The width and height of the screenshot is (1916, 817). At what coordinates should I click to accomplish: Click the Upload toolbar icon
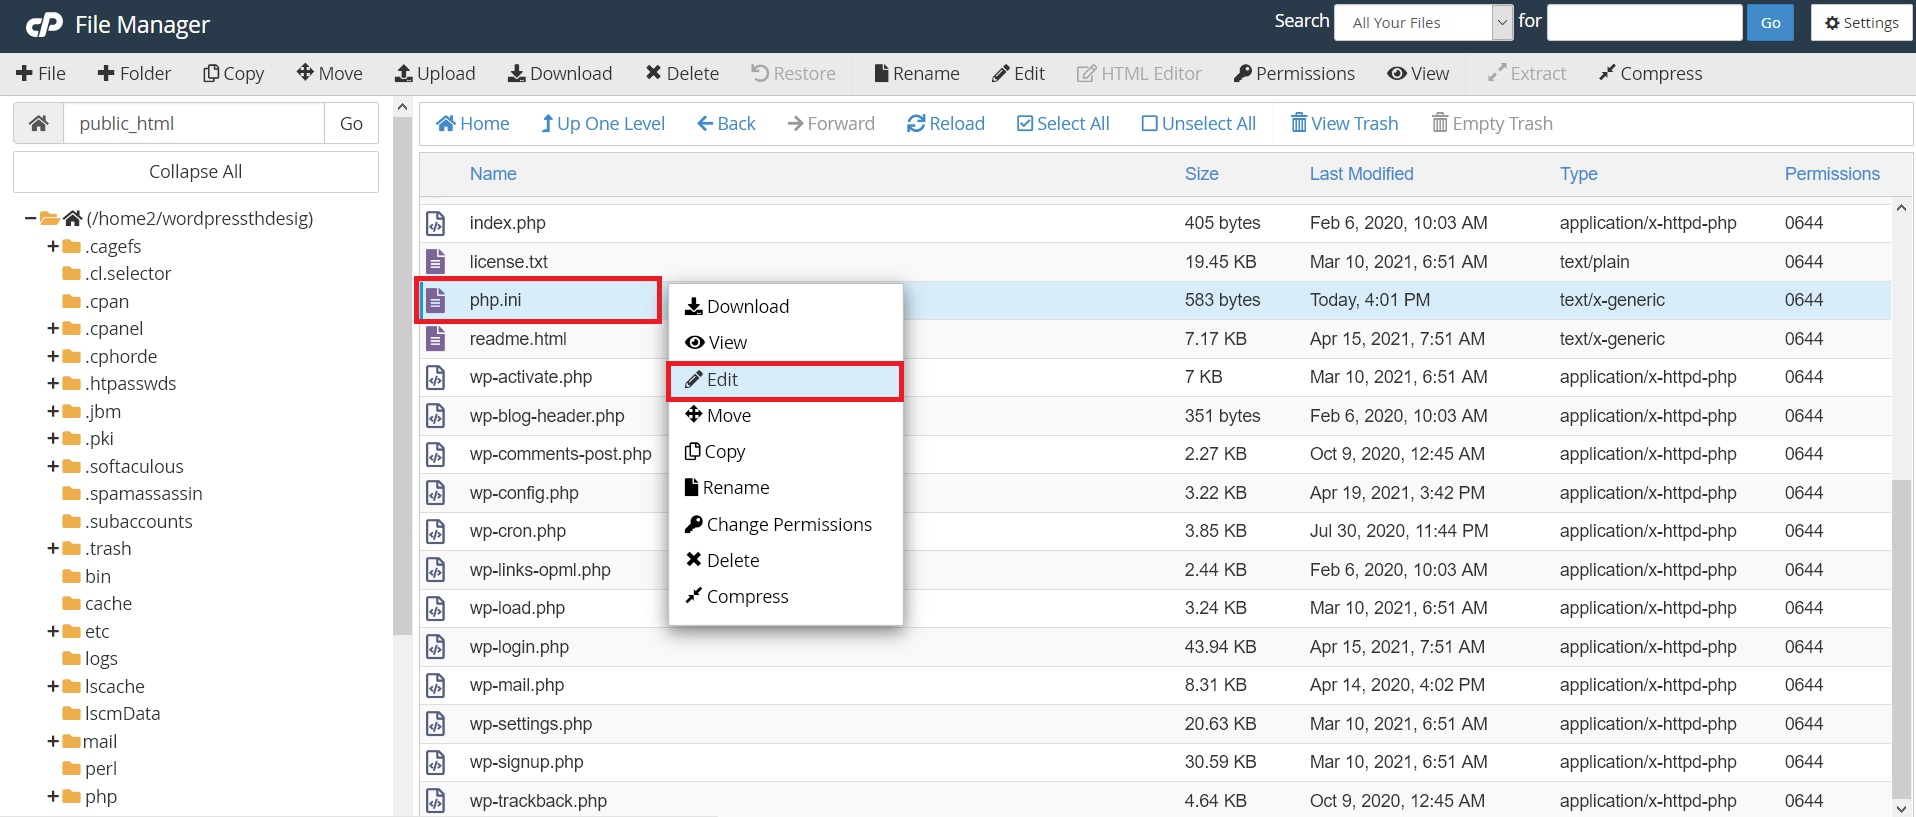[404, 73]
